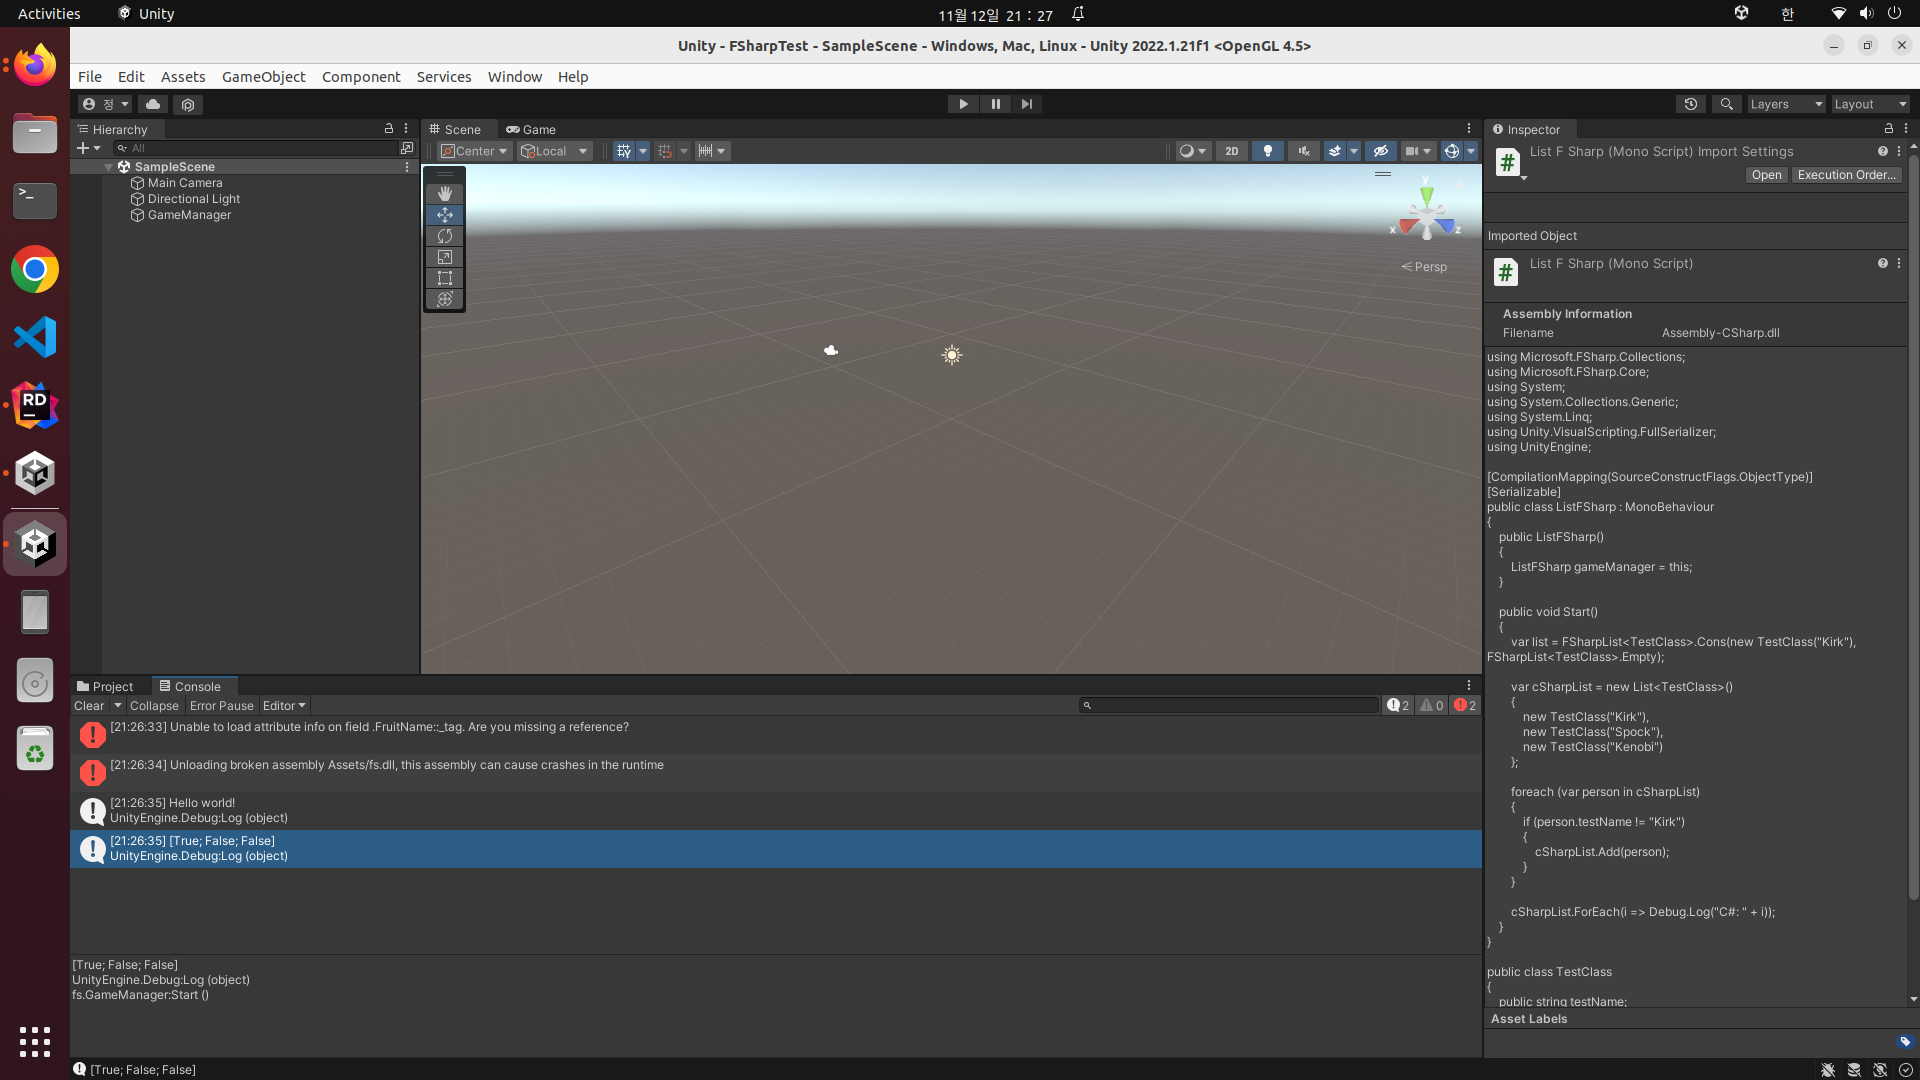The width and height of the screenshot is (1920, 1080).
Task: Click the Console search field
Action: [1229, 706]
